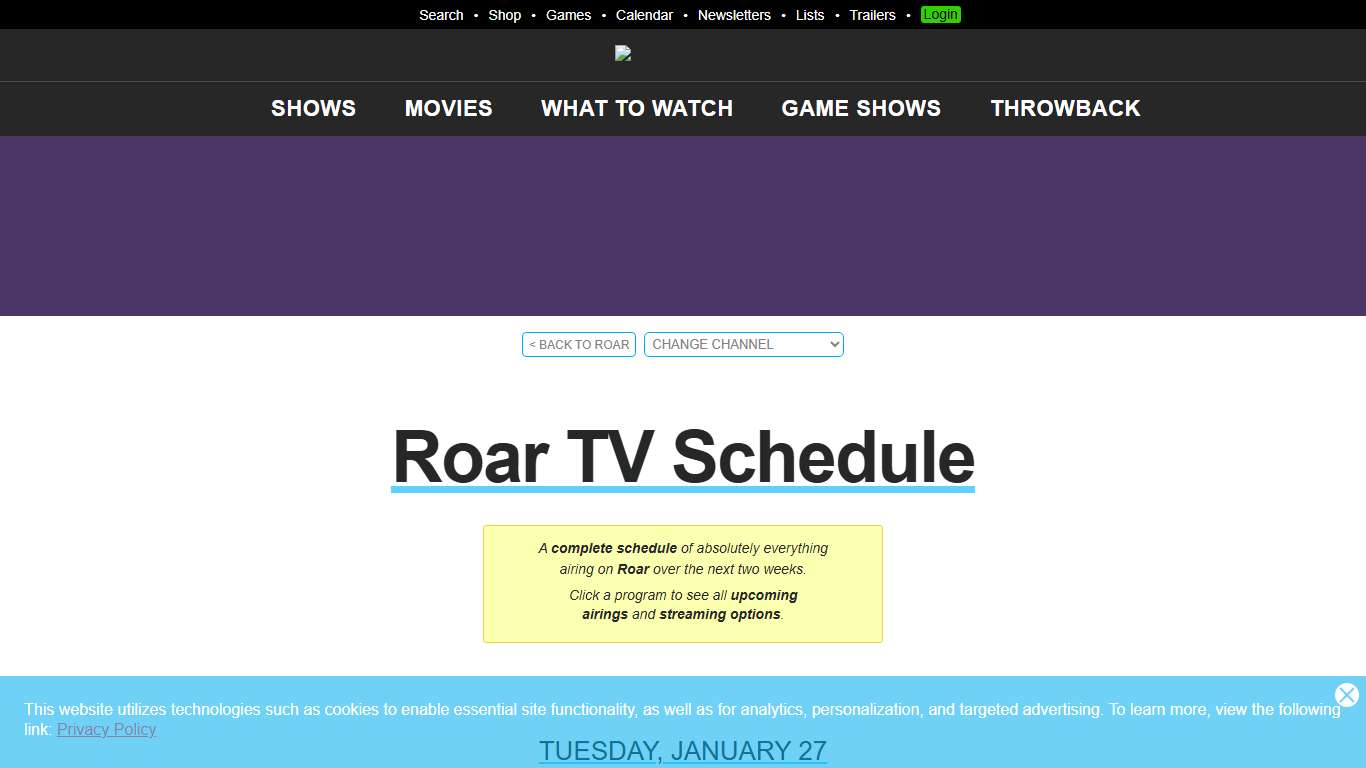Open the Calendar page
This screenshot has width=1366, height=768.
point(644,15)
